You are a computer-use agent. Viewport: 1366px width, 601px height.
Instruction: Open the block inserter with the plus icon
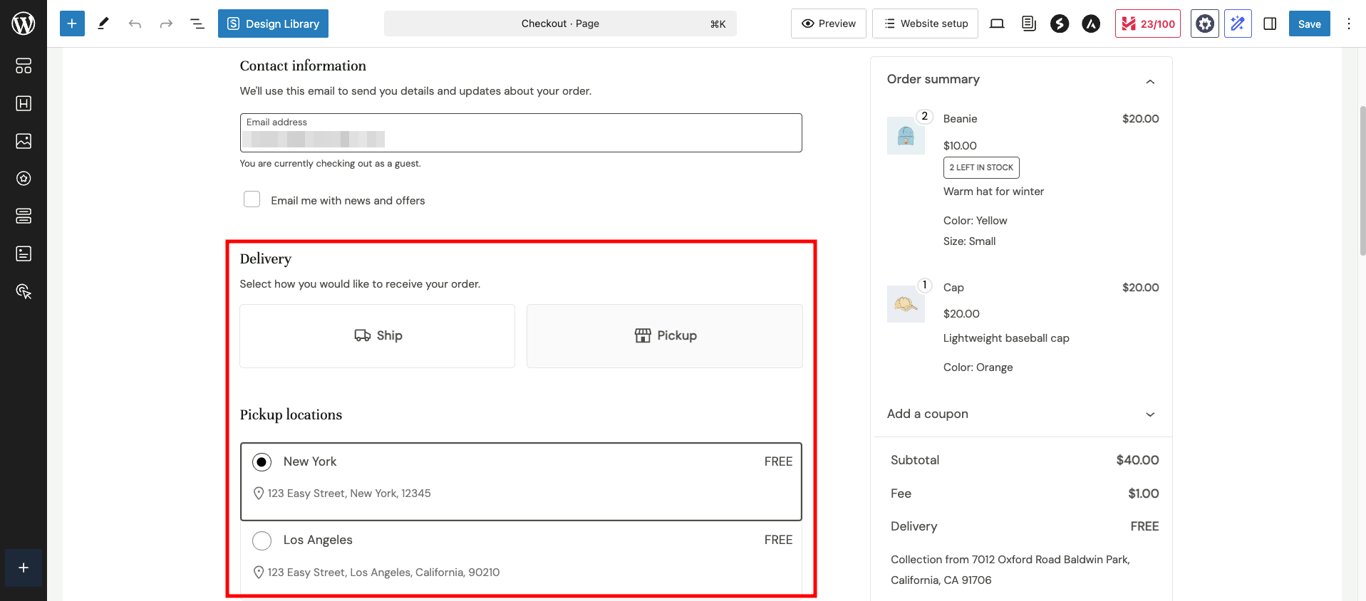click(x=71, y=23)
